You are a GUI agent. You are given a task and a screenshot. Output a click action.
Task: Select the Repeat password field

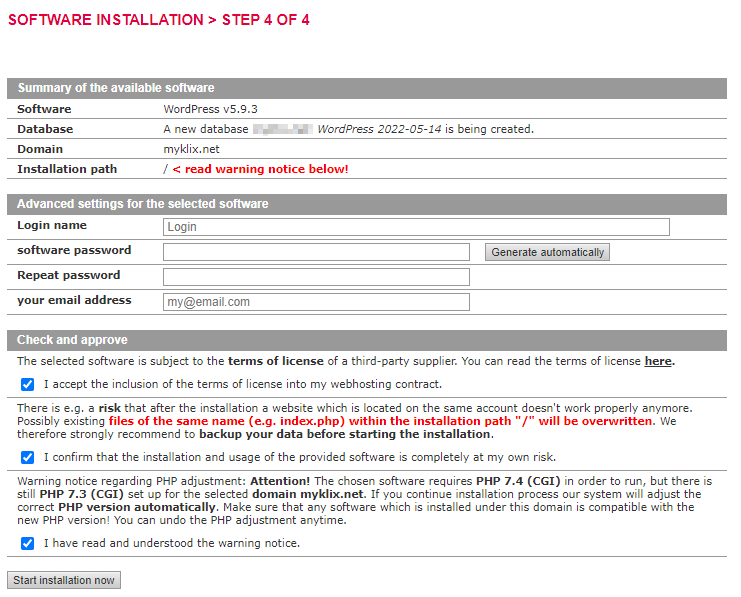316,277
